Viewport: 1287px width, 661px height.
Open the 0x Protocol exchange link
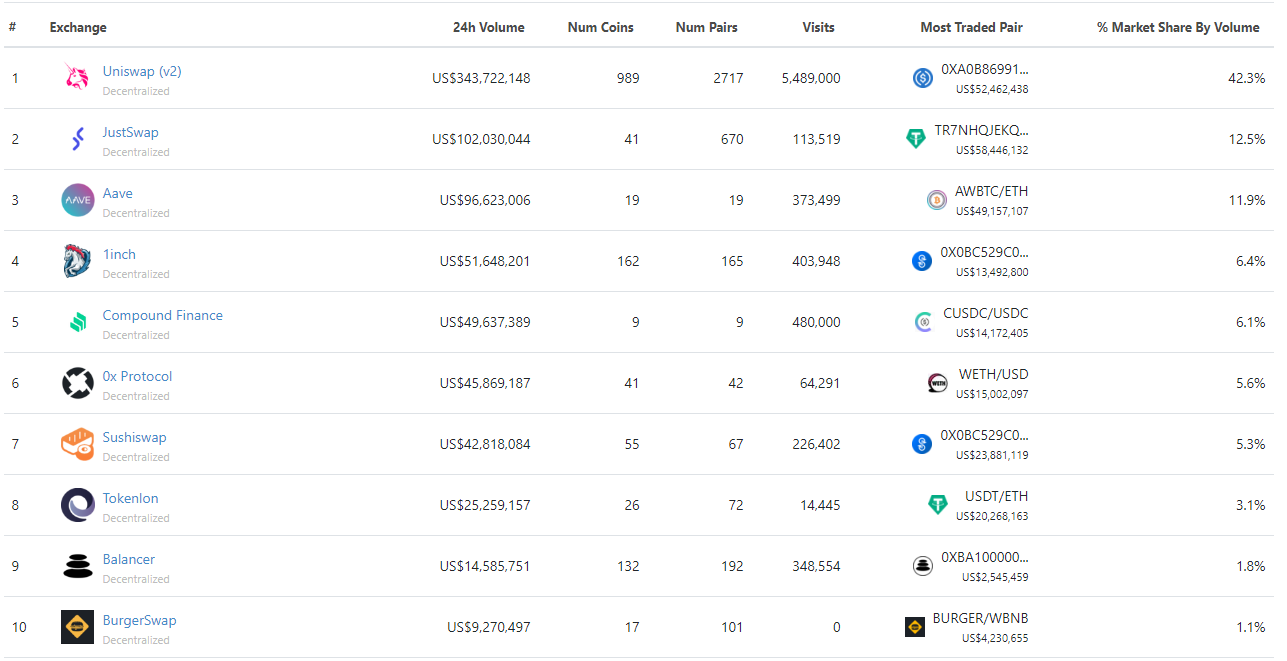(x=137, y=376)
